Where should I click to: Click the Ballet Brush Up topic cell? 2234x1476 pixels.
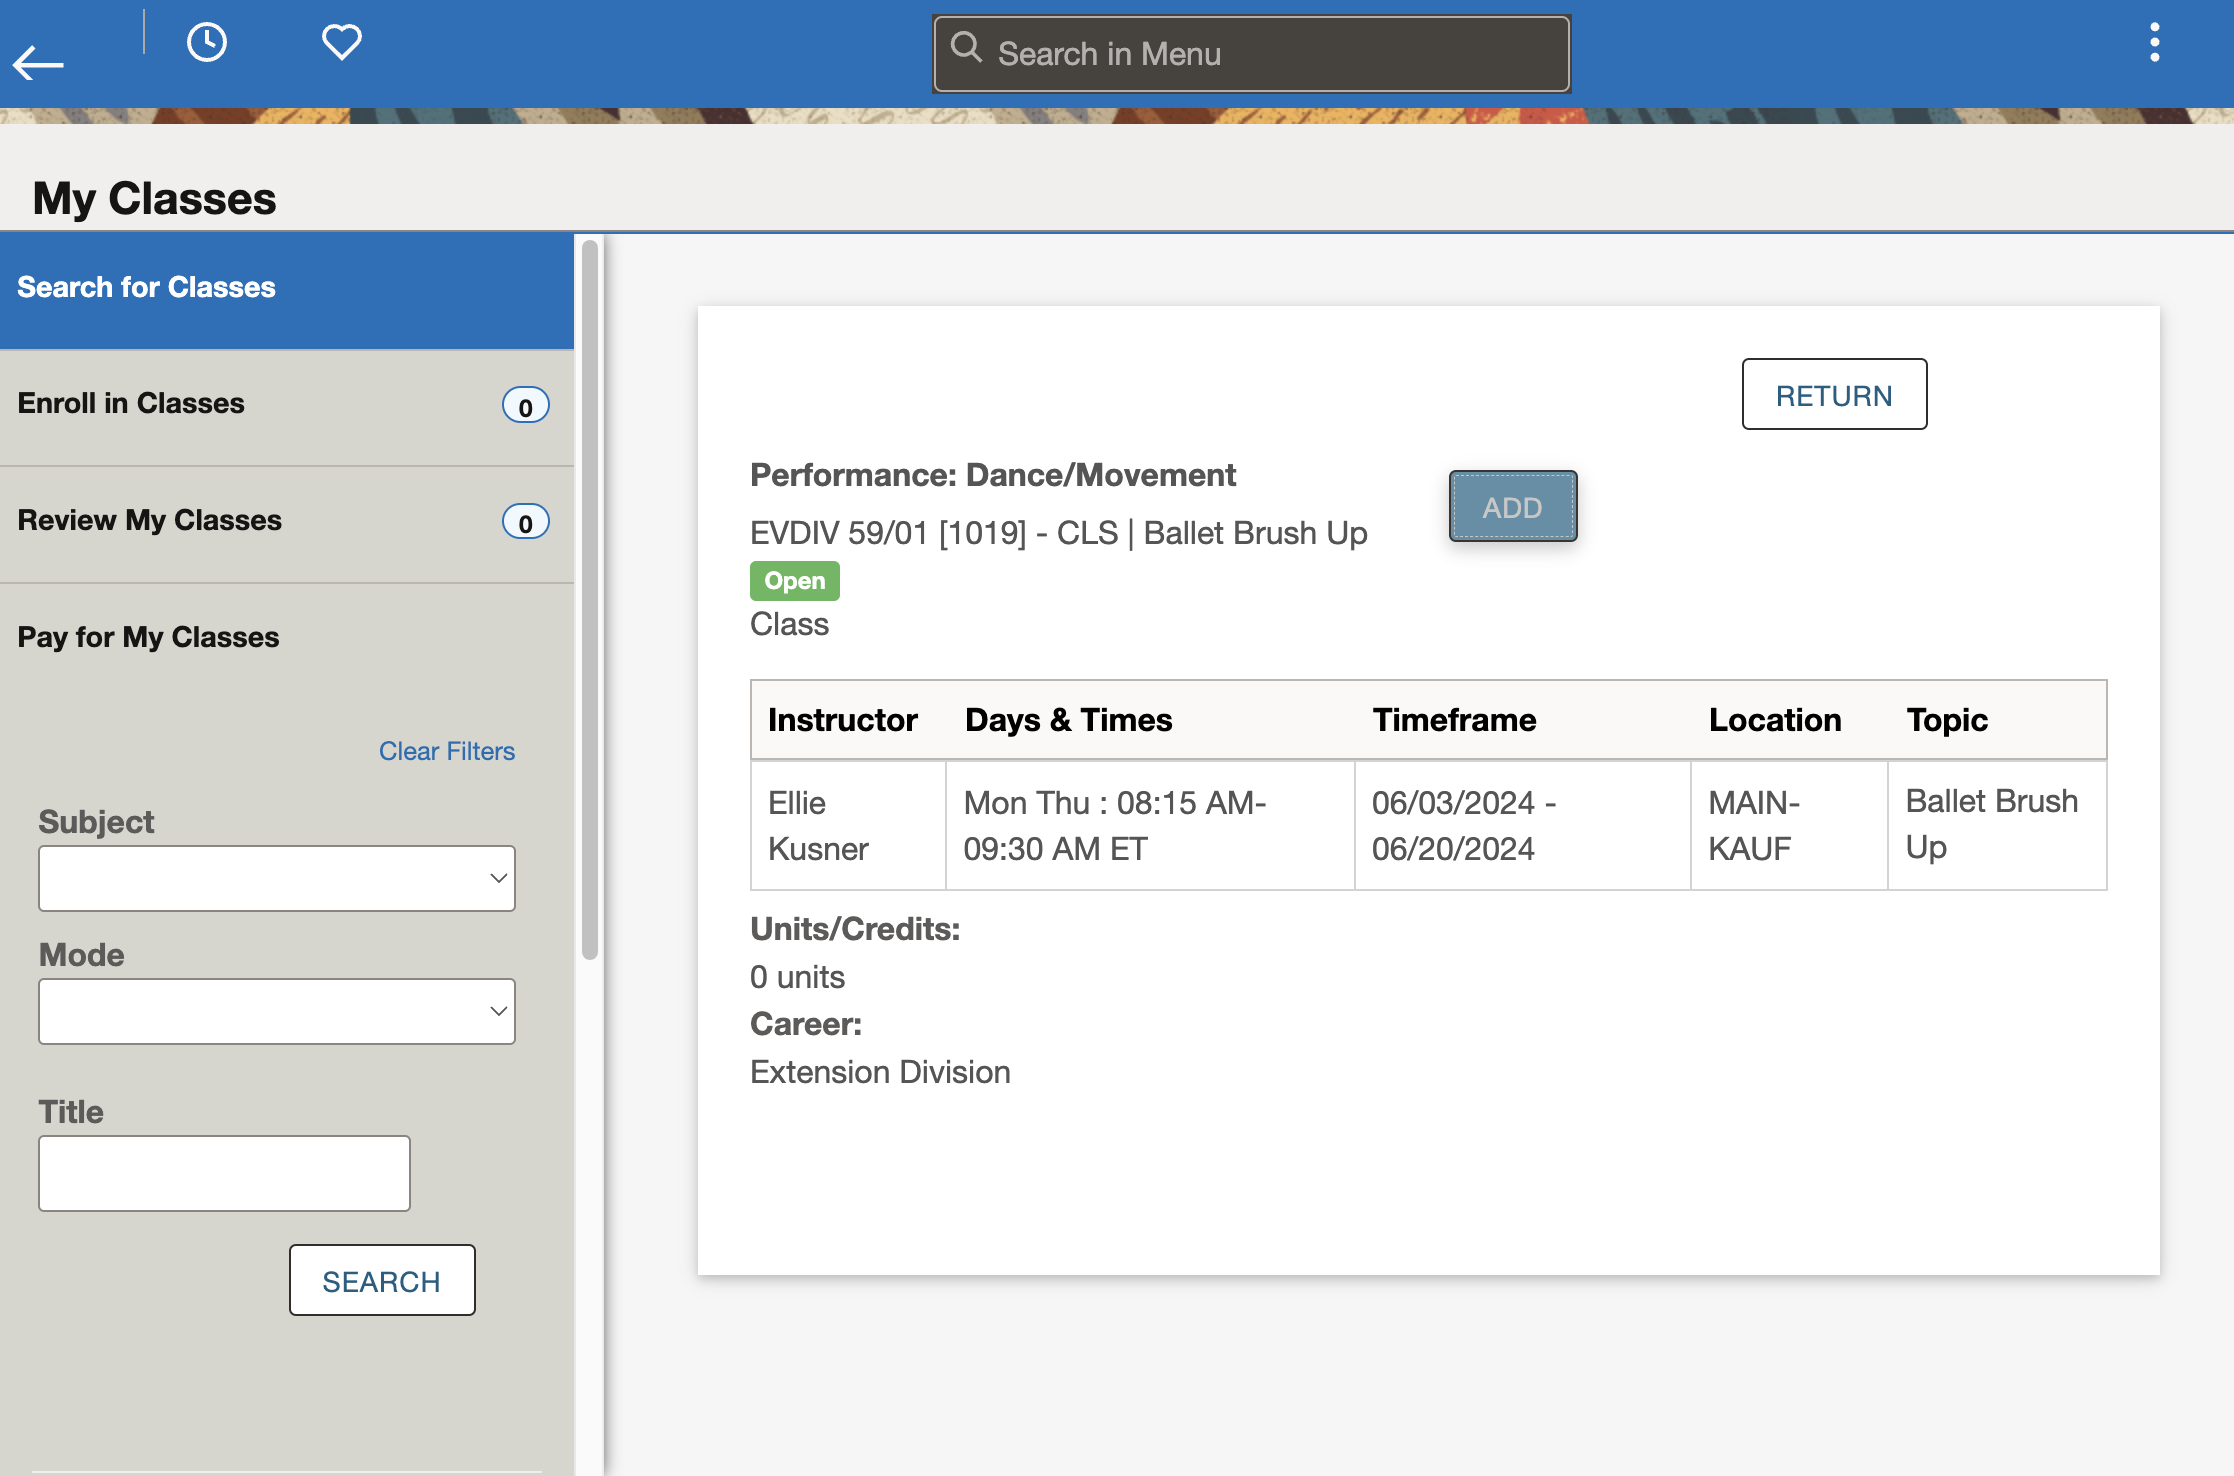tap(1997, 826)
